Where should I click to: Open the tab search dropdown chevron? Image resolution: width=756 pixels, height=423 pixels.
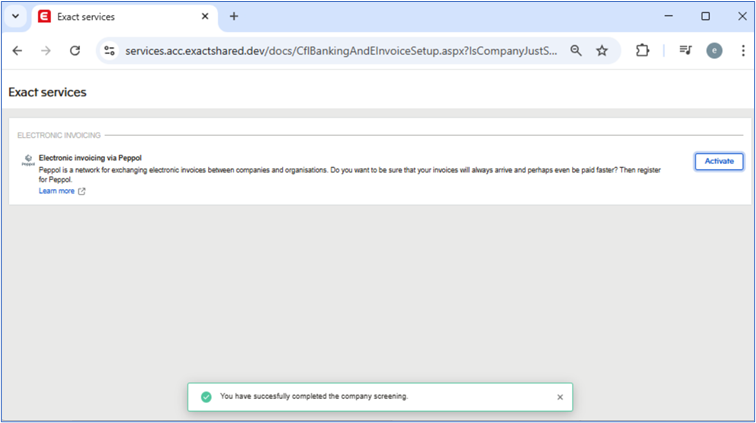(15, 17)
